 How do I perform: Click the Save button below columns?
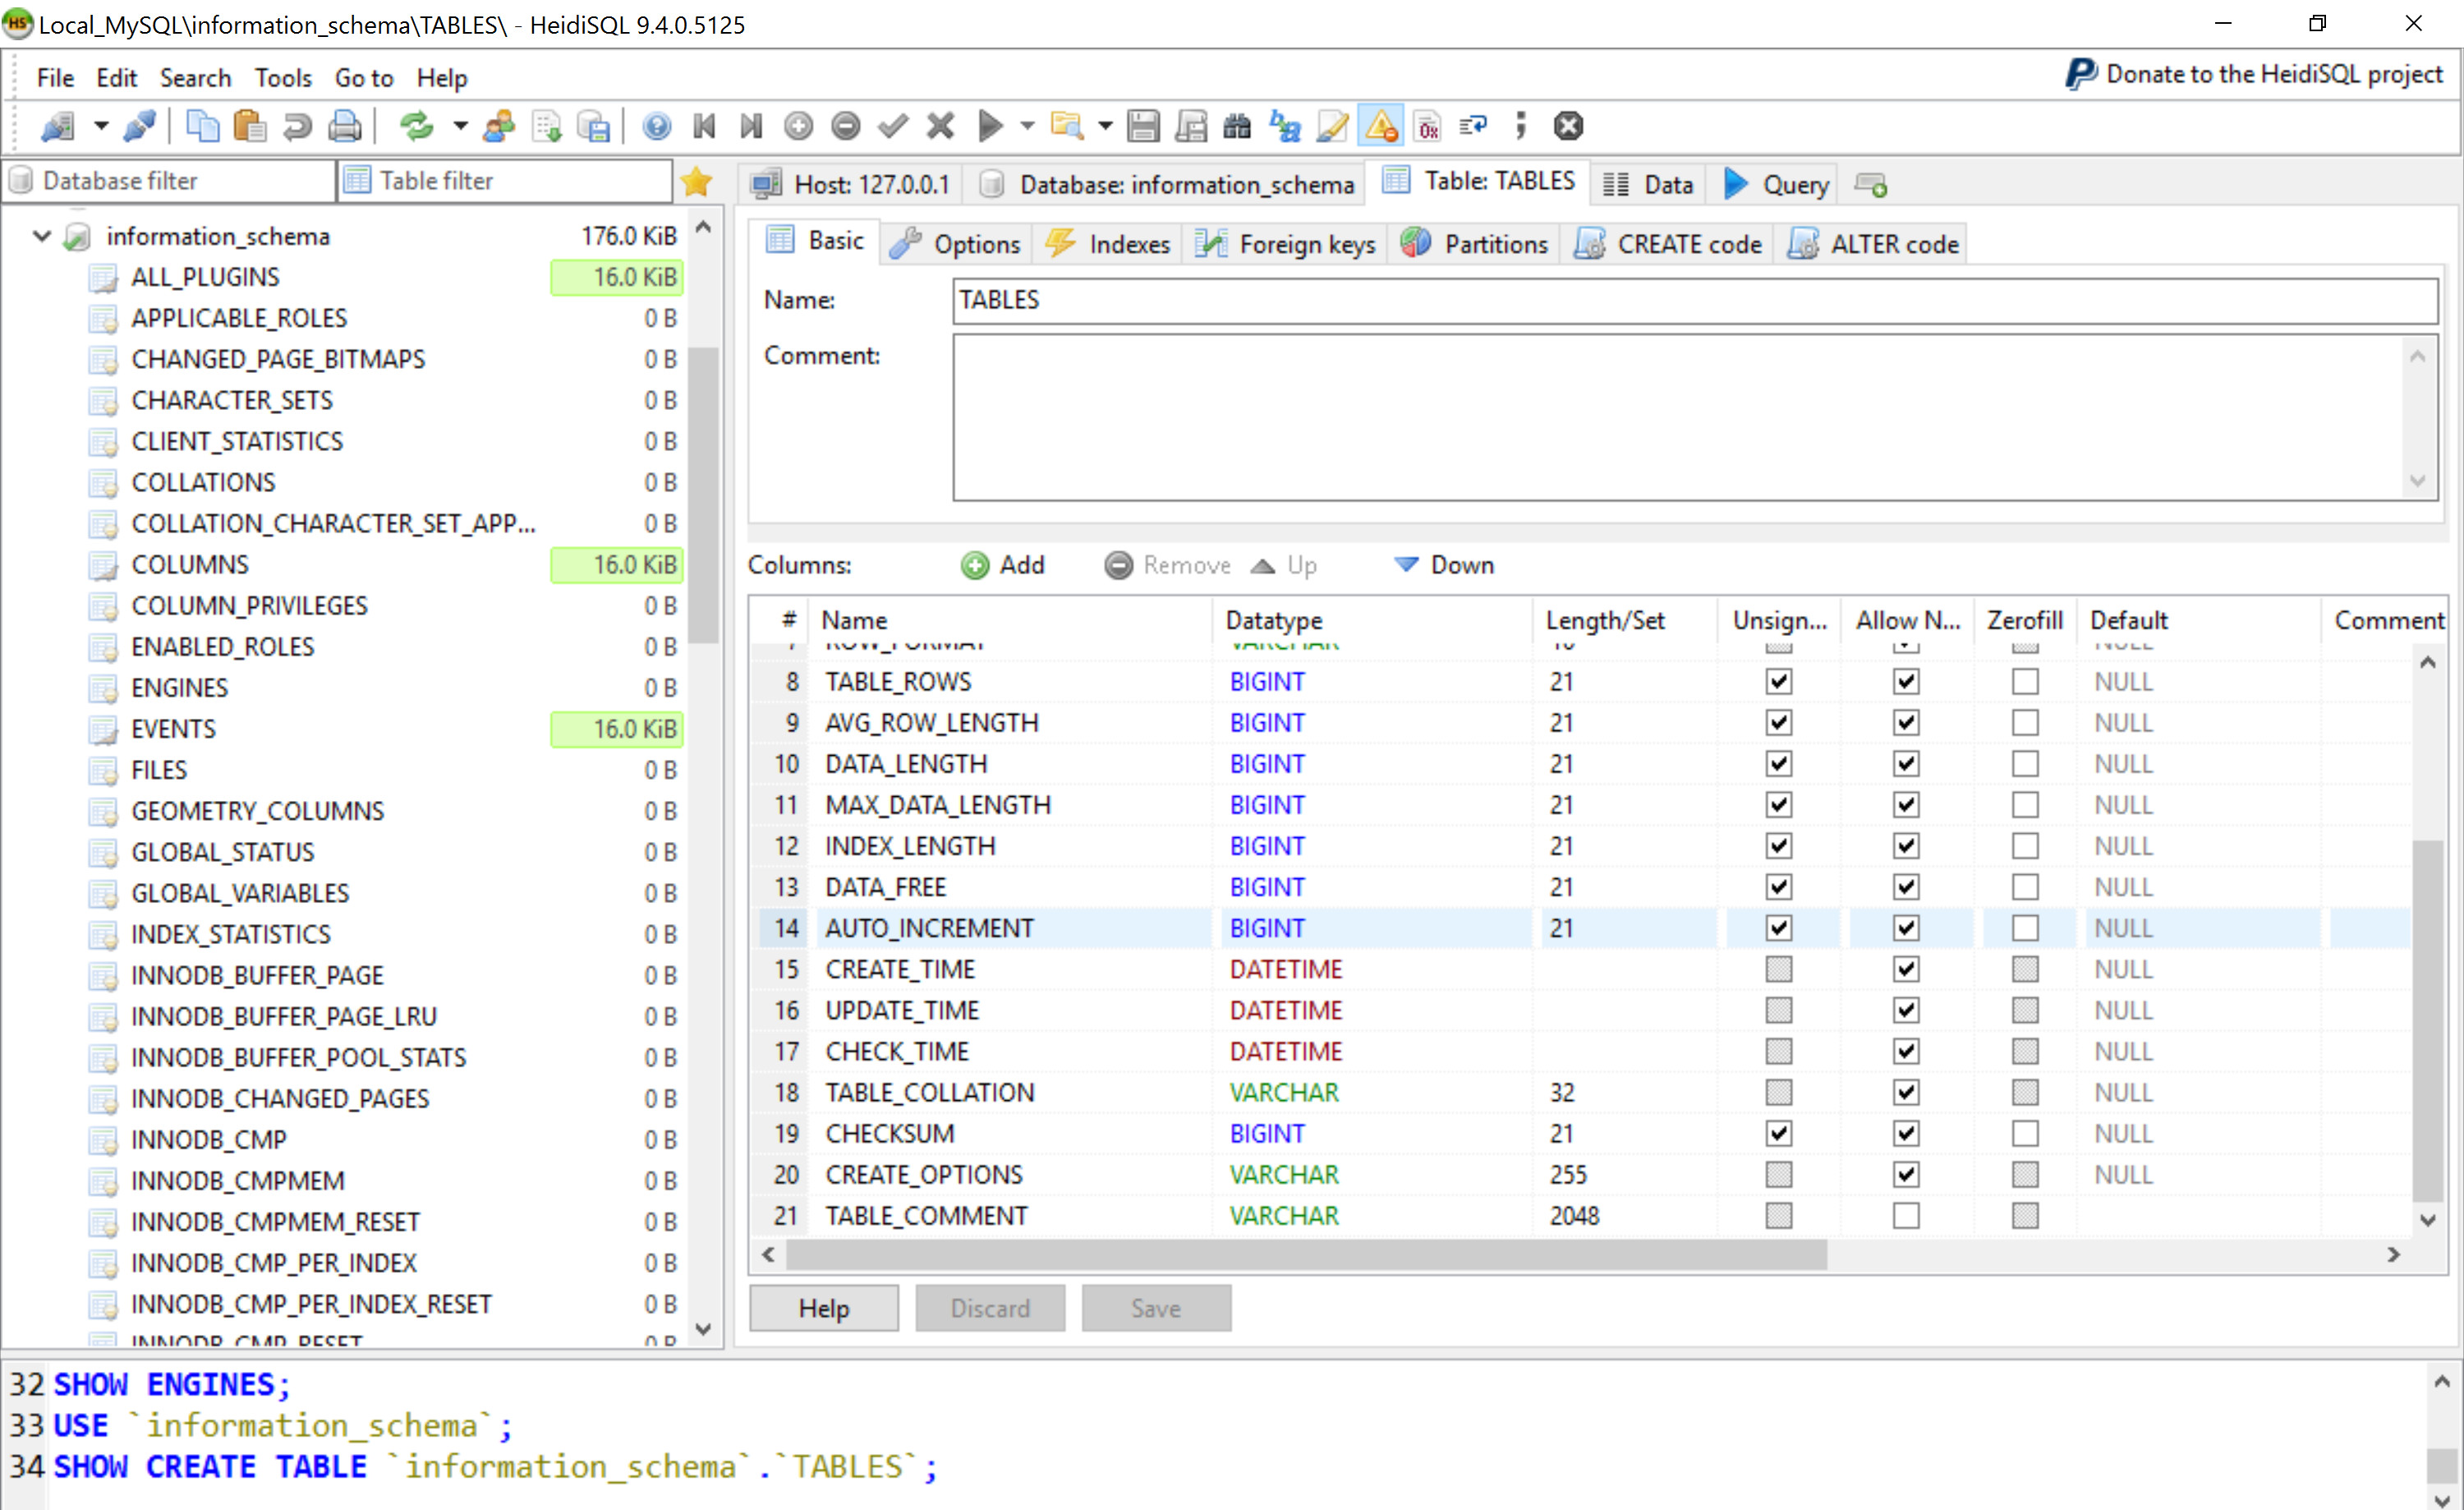[1156, 1308]
